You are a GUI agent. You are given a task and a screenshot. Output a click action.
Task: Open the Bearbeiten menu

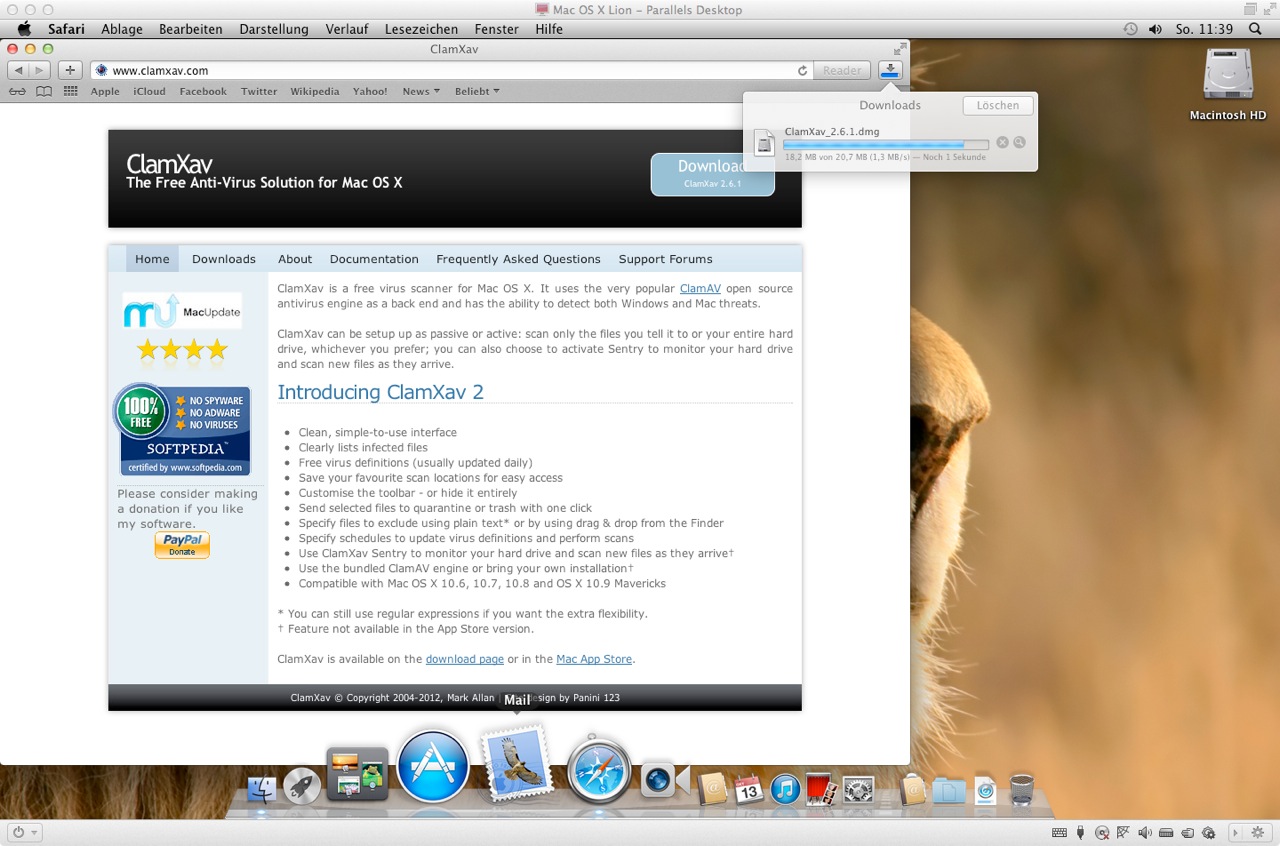pyautogui.click(x=190, y=29)
